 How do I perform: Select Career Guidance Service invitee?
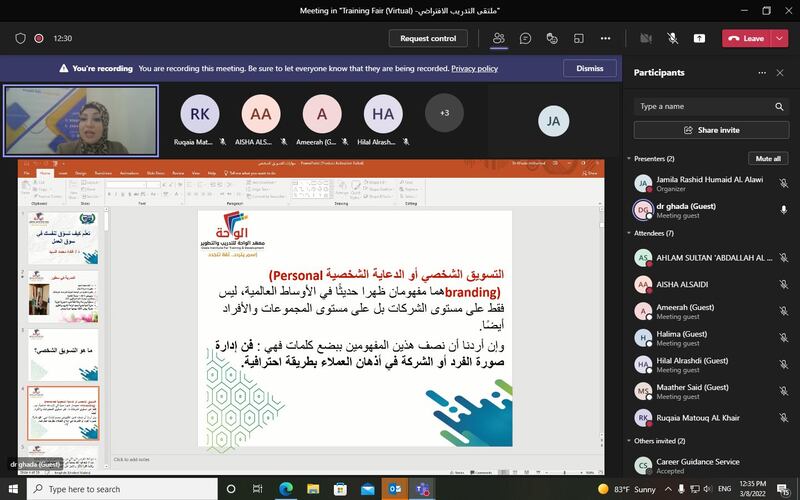[711, 465]
